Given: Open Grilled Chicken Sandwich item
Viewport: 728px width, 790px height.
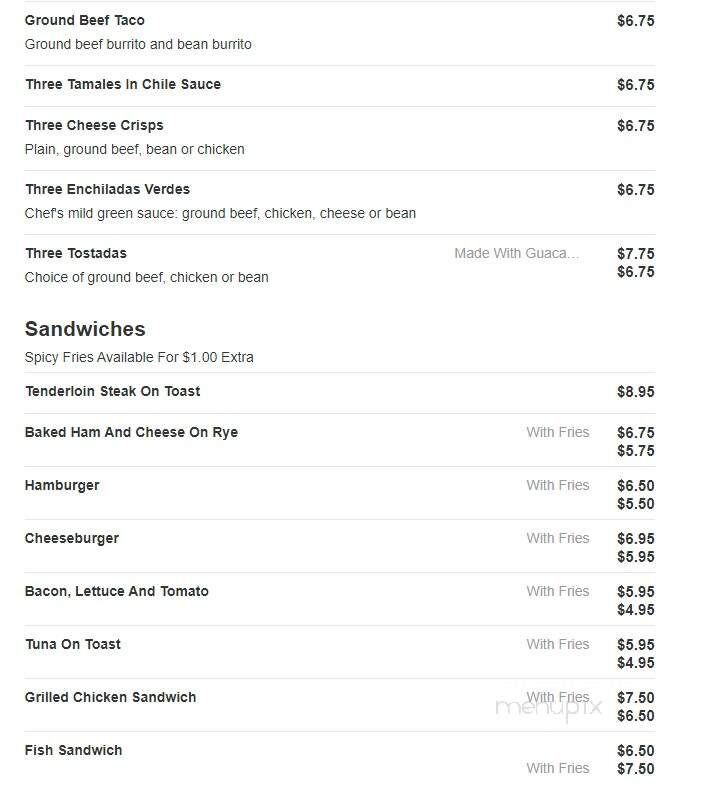Looking at the screenshot, I should click(110, 697).
